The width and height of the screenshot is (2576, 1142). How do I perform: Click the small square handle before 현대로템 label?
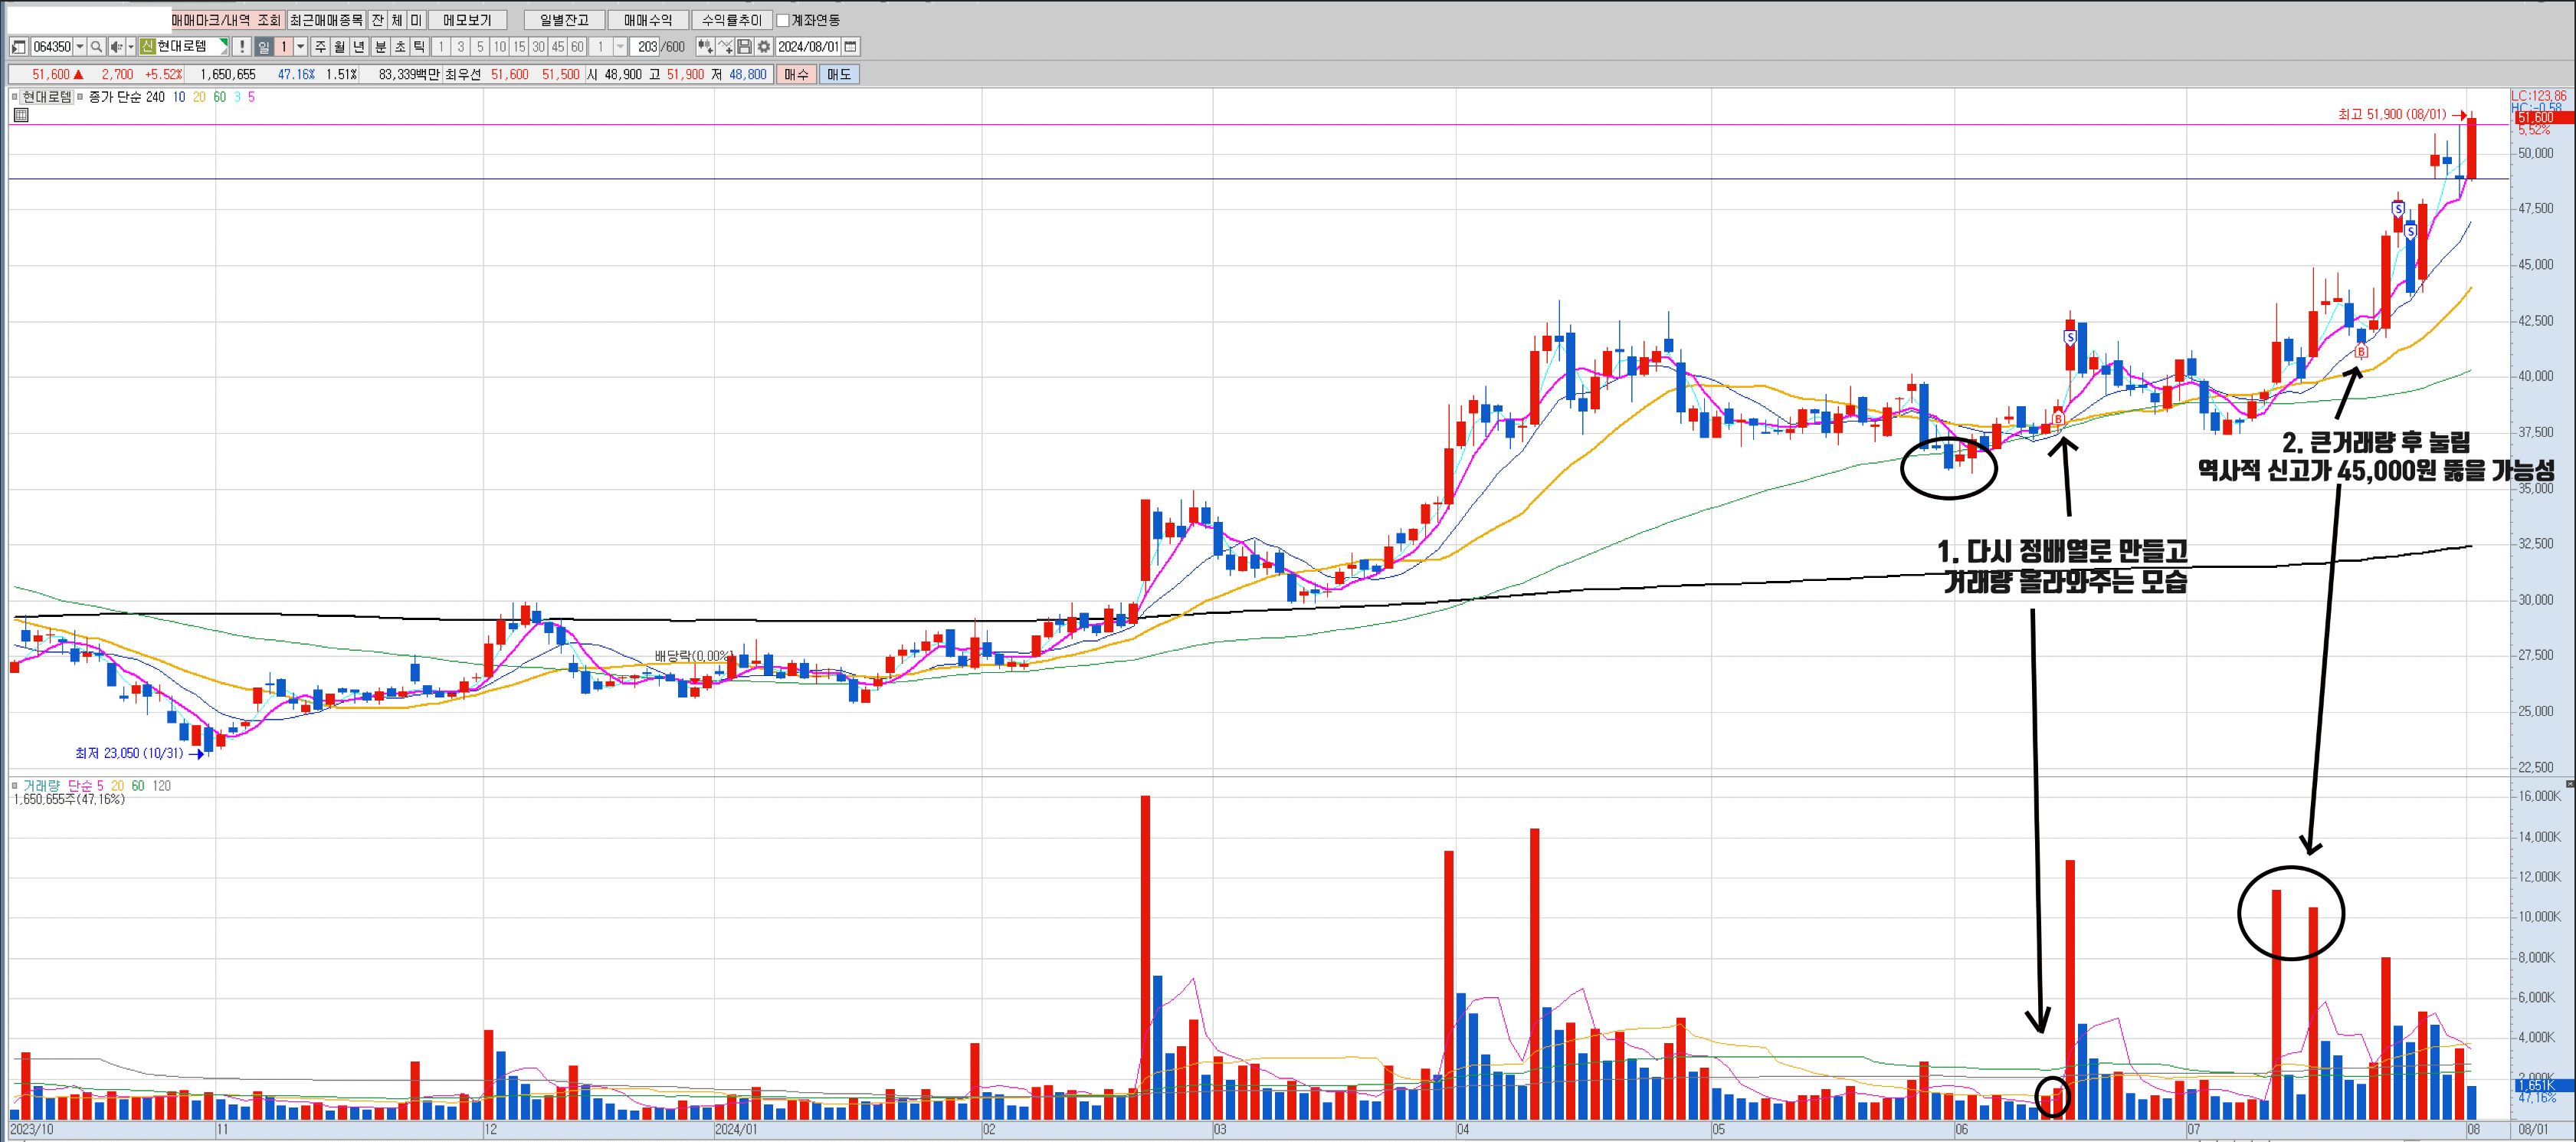click(14, 97)
